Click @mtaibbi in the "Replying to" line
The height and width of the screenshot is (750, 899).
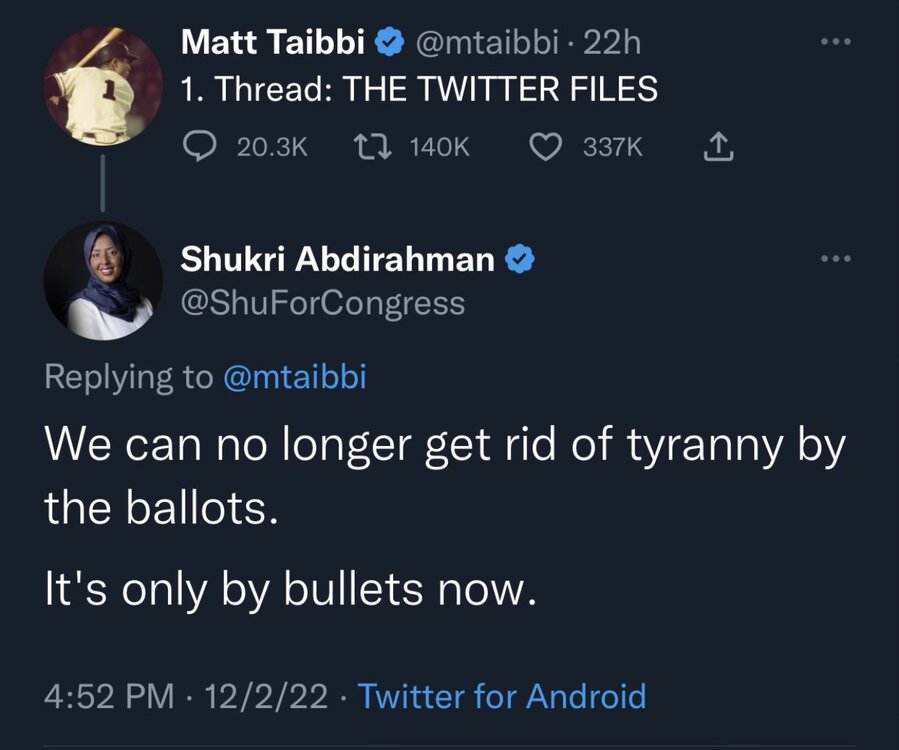click(x=294, y=378)
